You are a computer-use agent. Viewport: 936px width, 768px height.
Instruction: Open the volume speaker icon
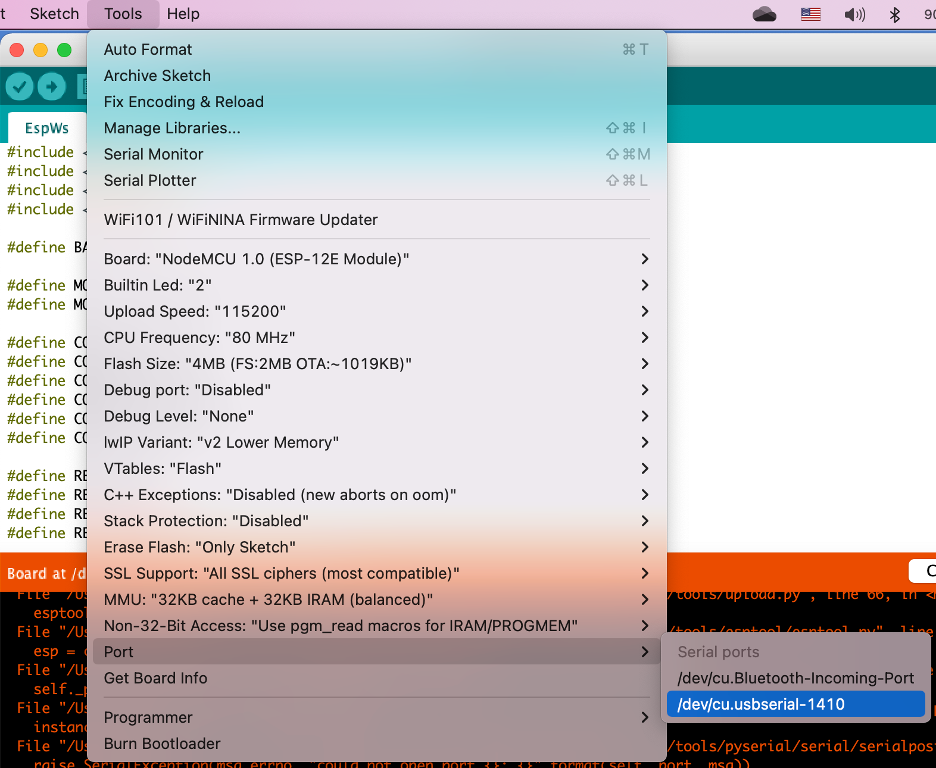tap(854, 14)
